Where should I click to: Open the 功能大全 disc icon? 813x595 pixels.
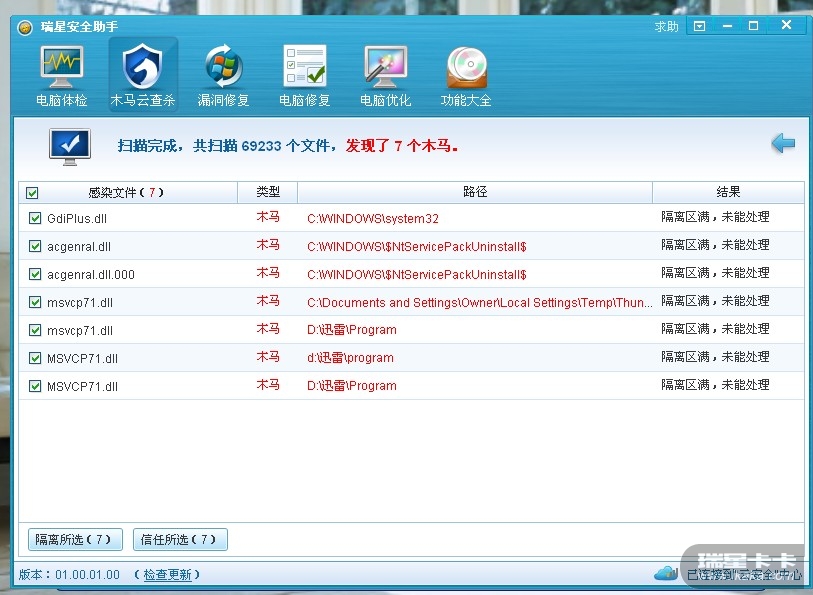point(467,67)
